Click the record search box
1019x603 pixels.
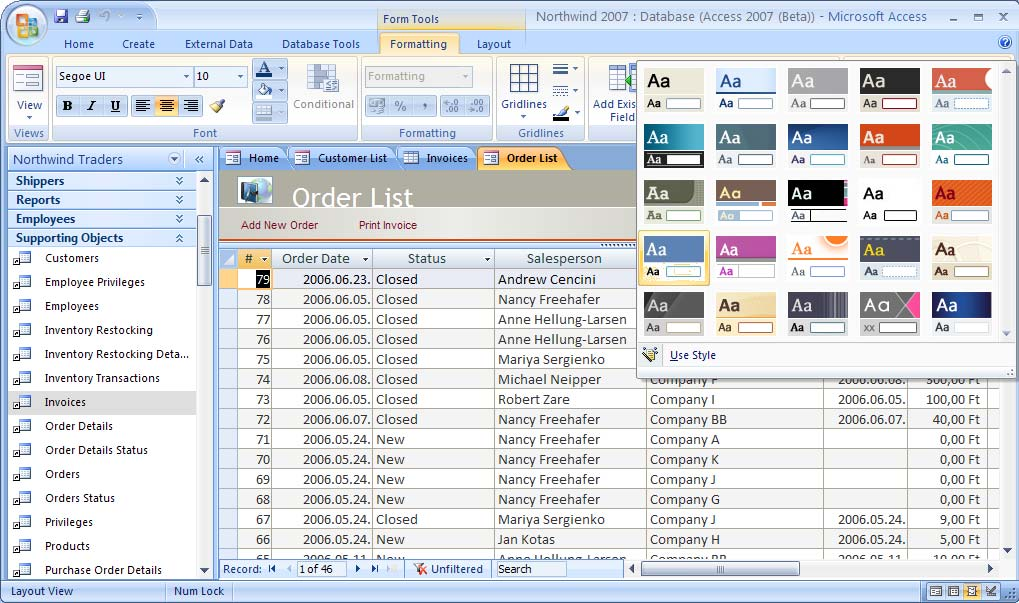(530, 569)
